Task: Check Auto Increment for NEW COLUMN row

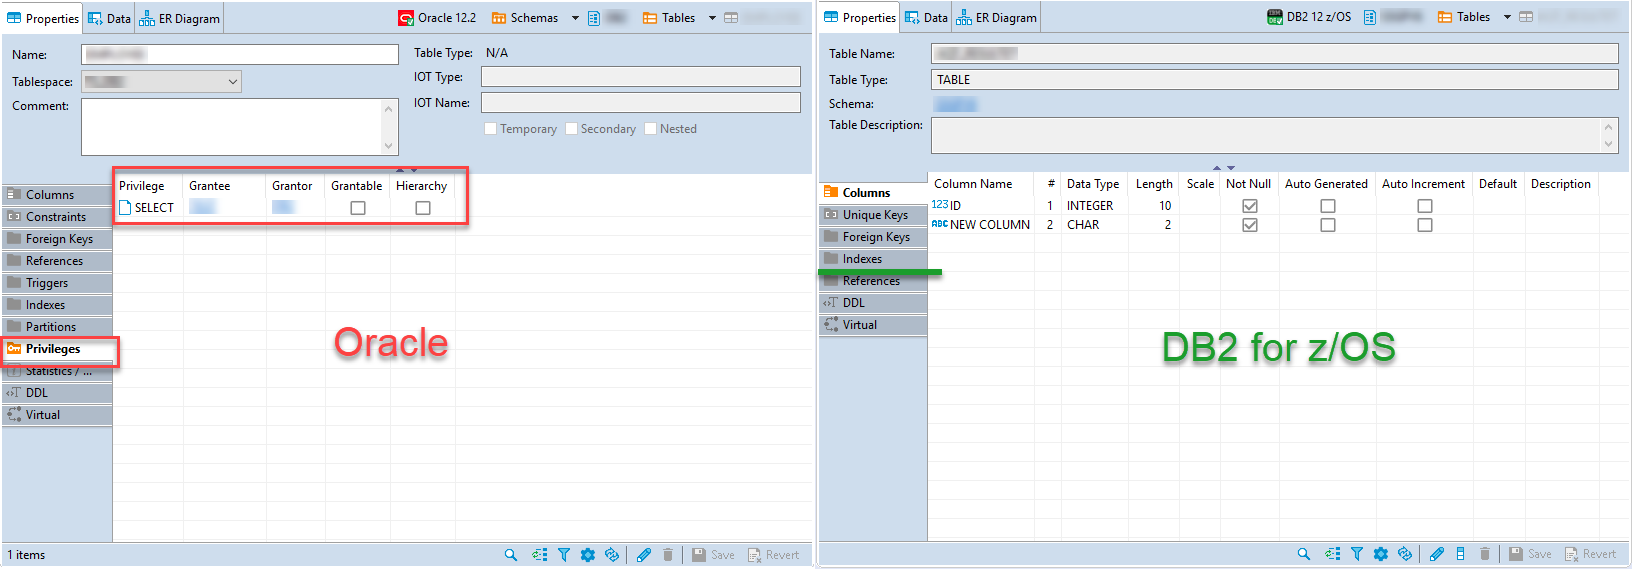Action: pos(1425,225)
